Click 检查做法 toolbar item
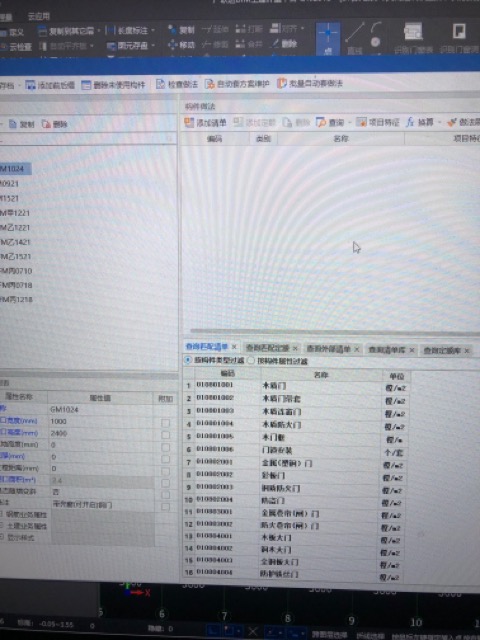Image resolution: width=480 pixels, height=640 pixels. (177, 84)
